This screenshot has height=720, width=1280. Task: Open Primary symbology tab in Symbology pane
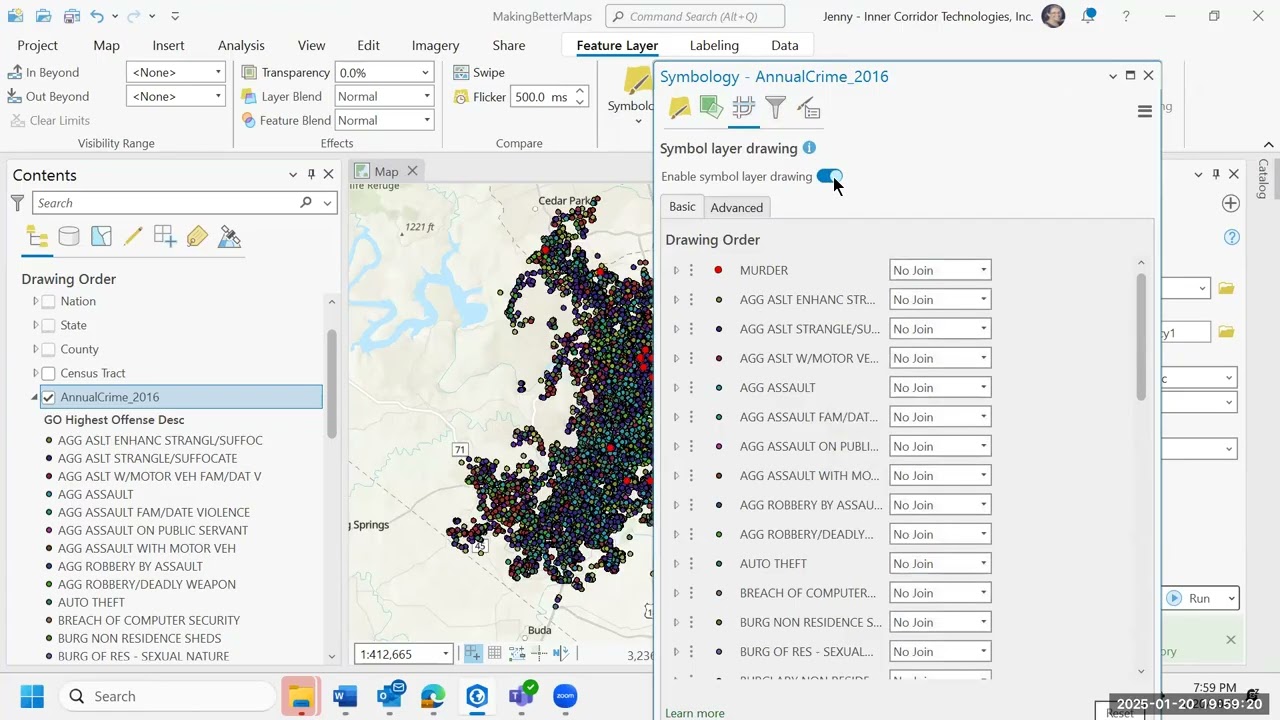tap(679, 107)
